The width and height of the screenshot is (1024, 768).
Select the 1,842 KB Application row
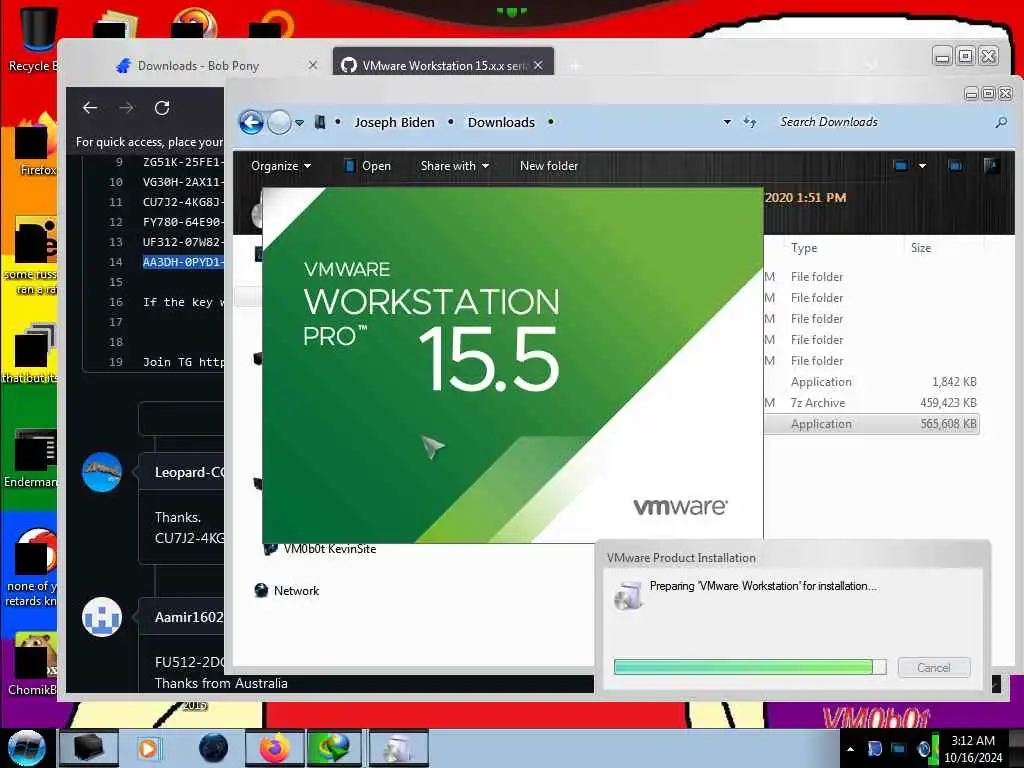[872, 382]
